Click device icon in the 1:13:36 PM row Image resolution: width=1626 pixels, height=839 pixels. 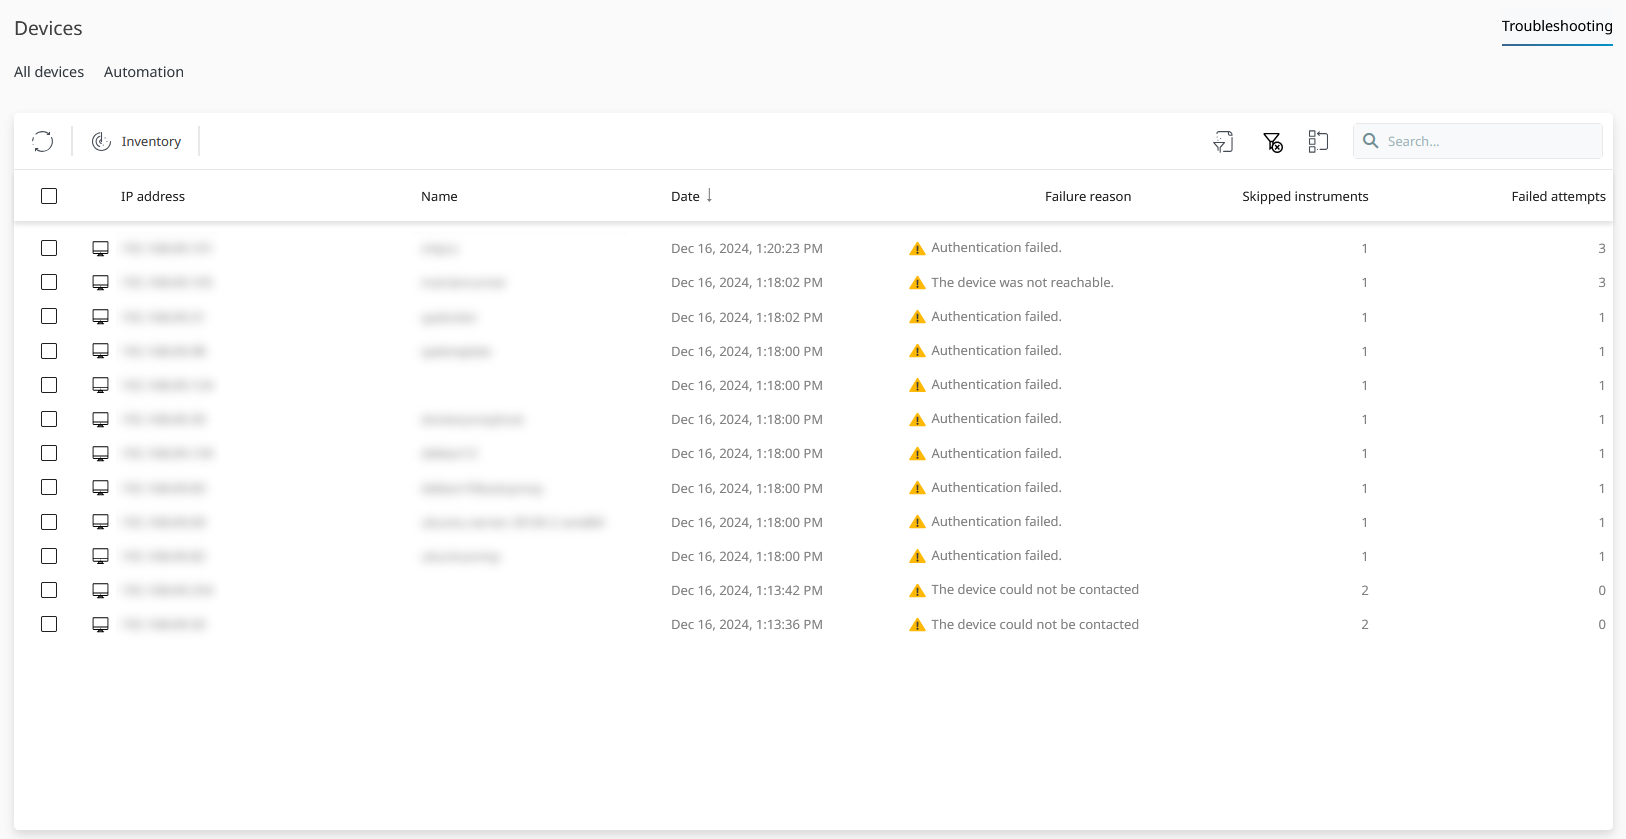click(100, 624)
